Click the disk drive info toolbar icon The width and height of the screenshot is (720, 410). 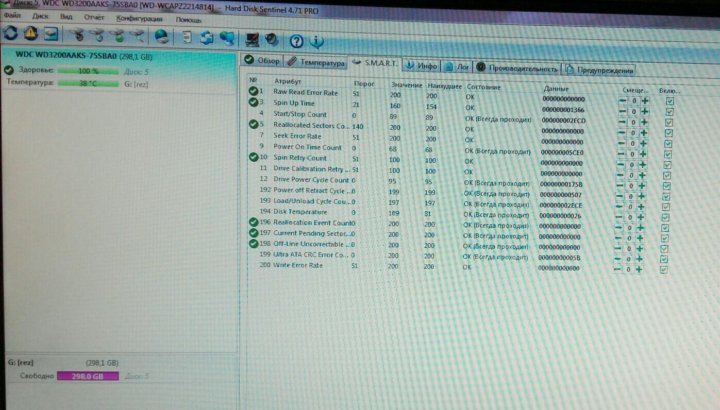click(x=51, y=34)
